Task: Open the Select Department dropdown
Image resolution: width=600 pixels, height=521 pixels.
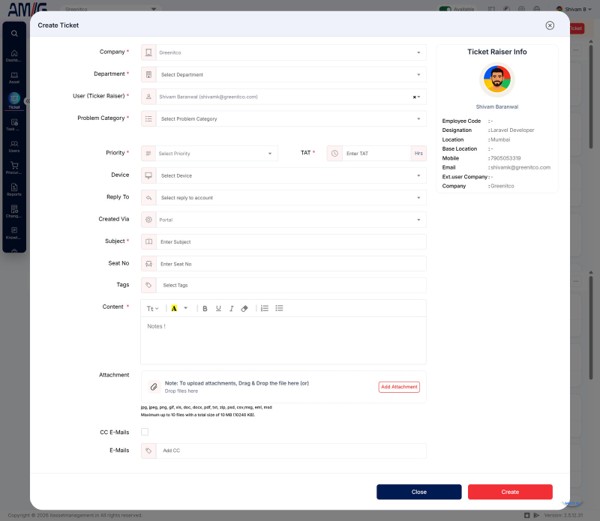Action: (x=284, y=75)
